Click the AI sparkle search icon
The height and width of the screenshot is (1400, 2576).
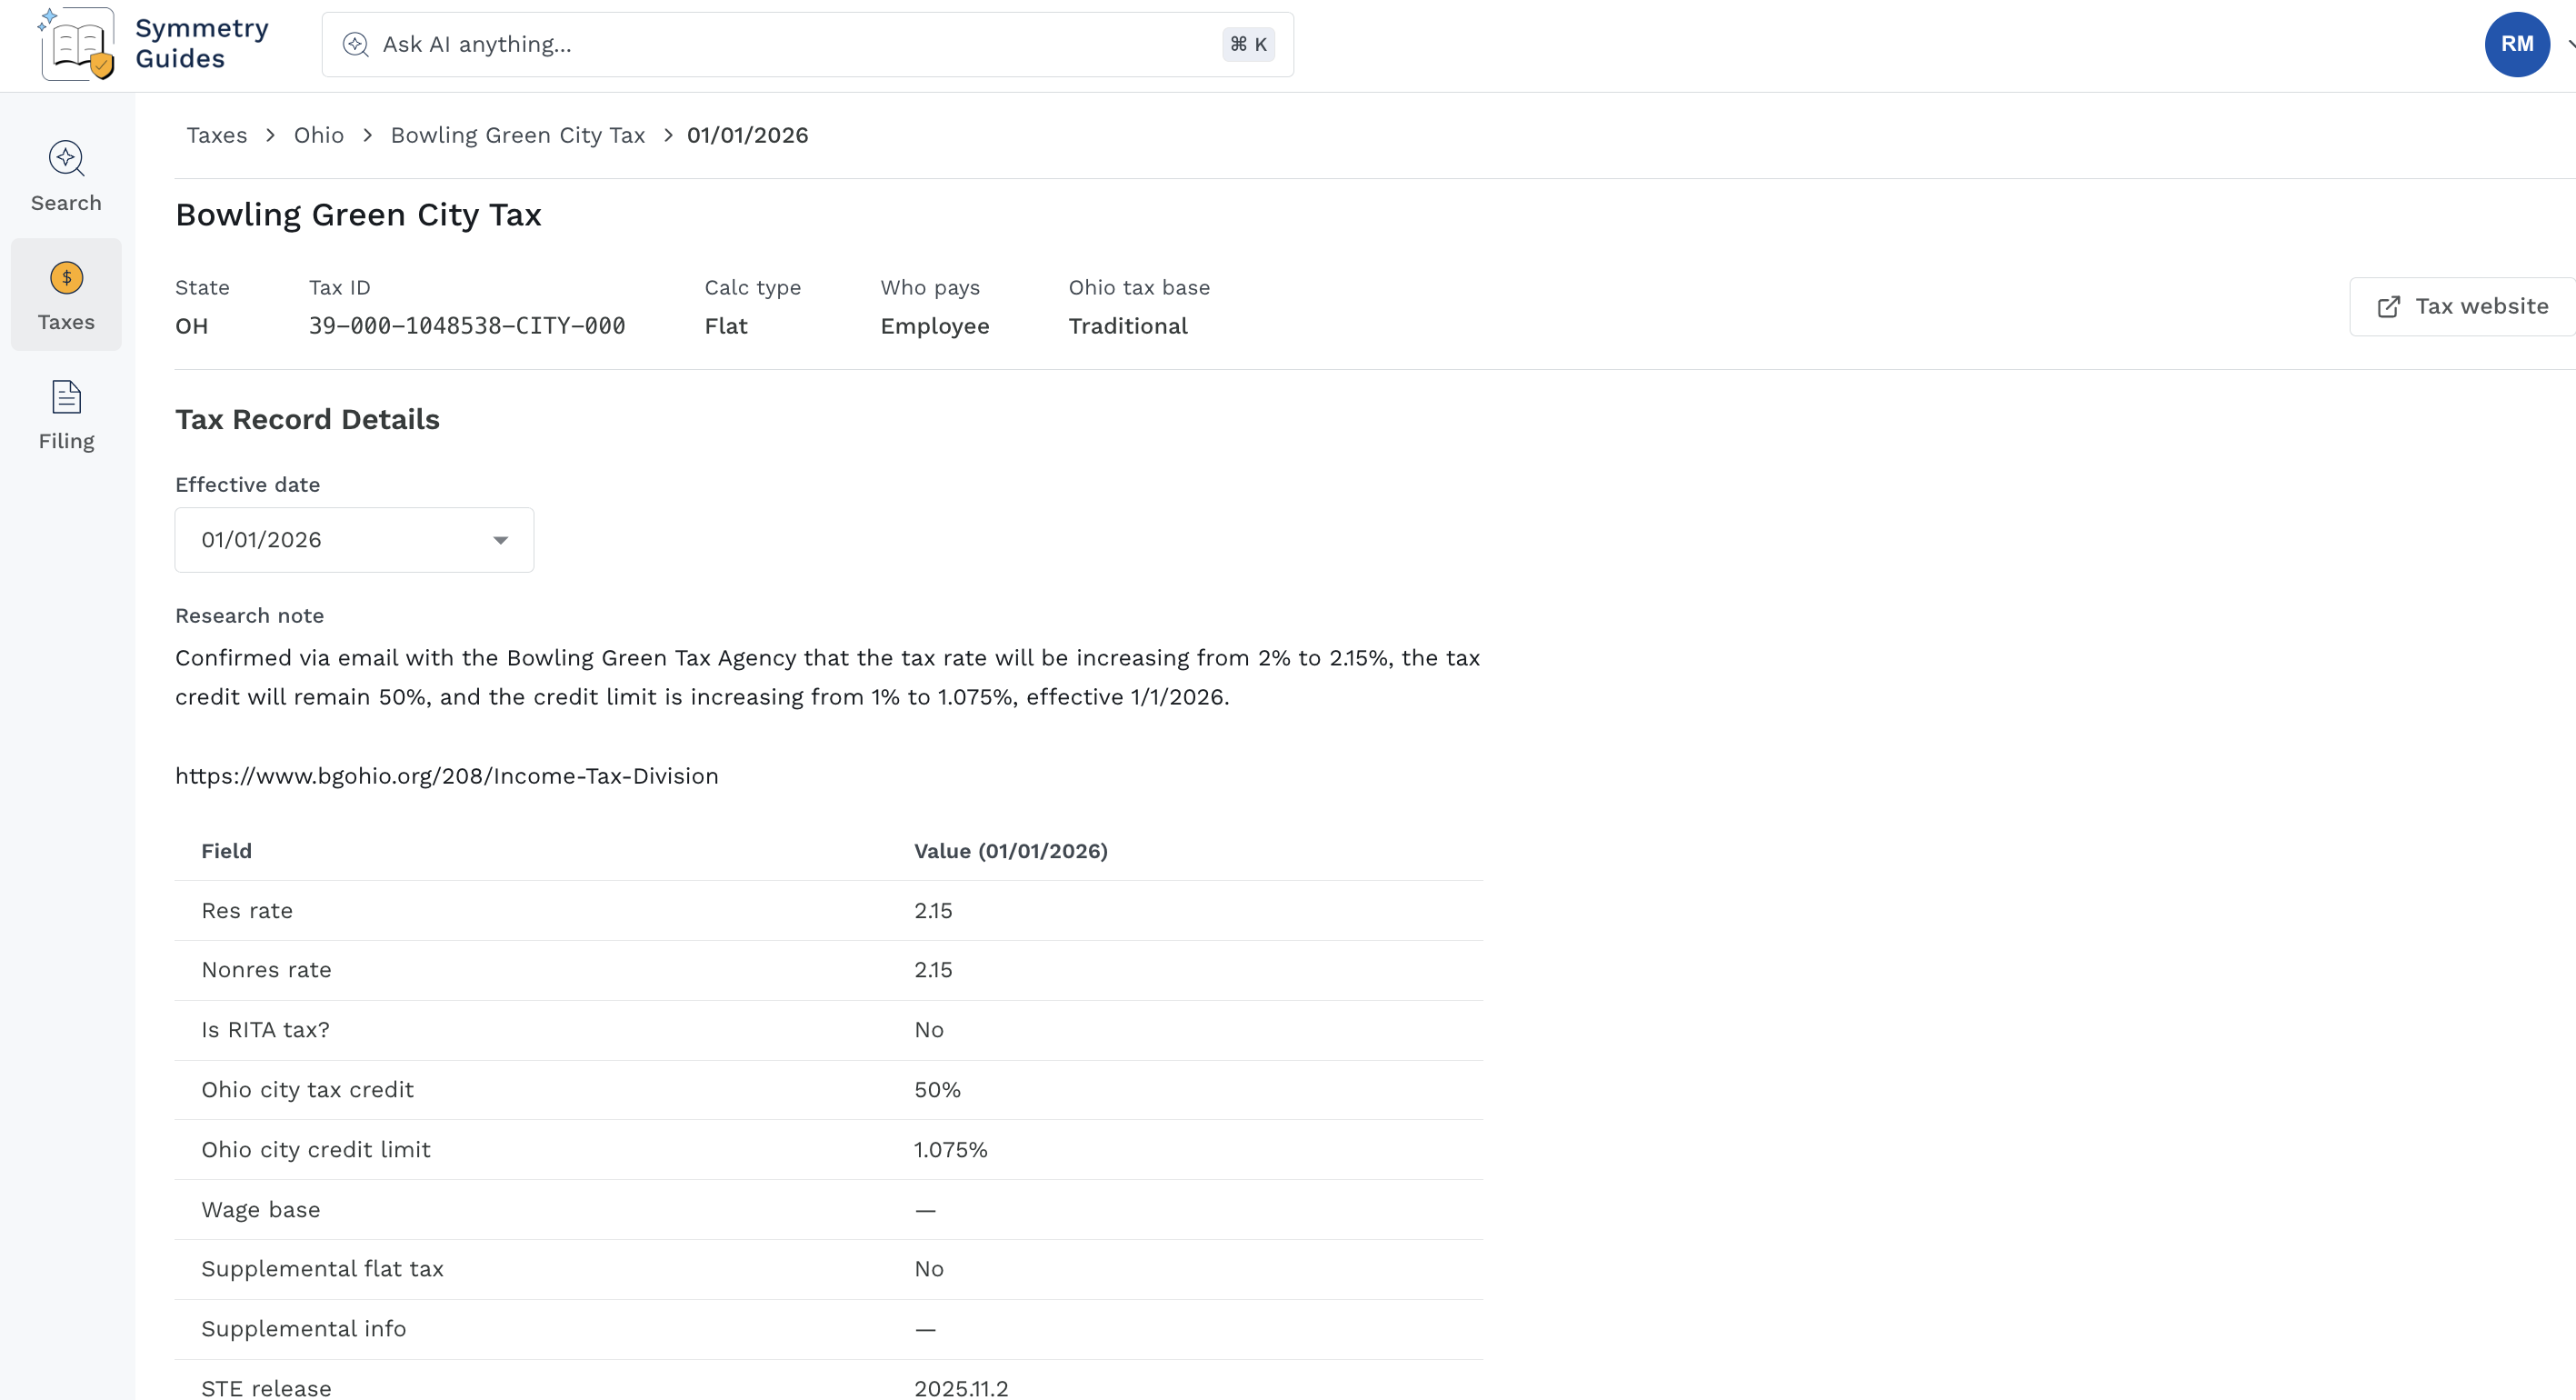355,44
